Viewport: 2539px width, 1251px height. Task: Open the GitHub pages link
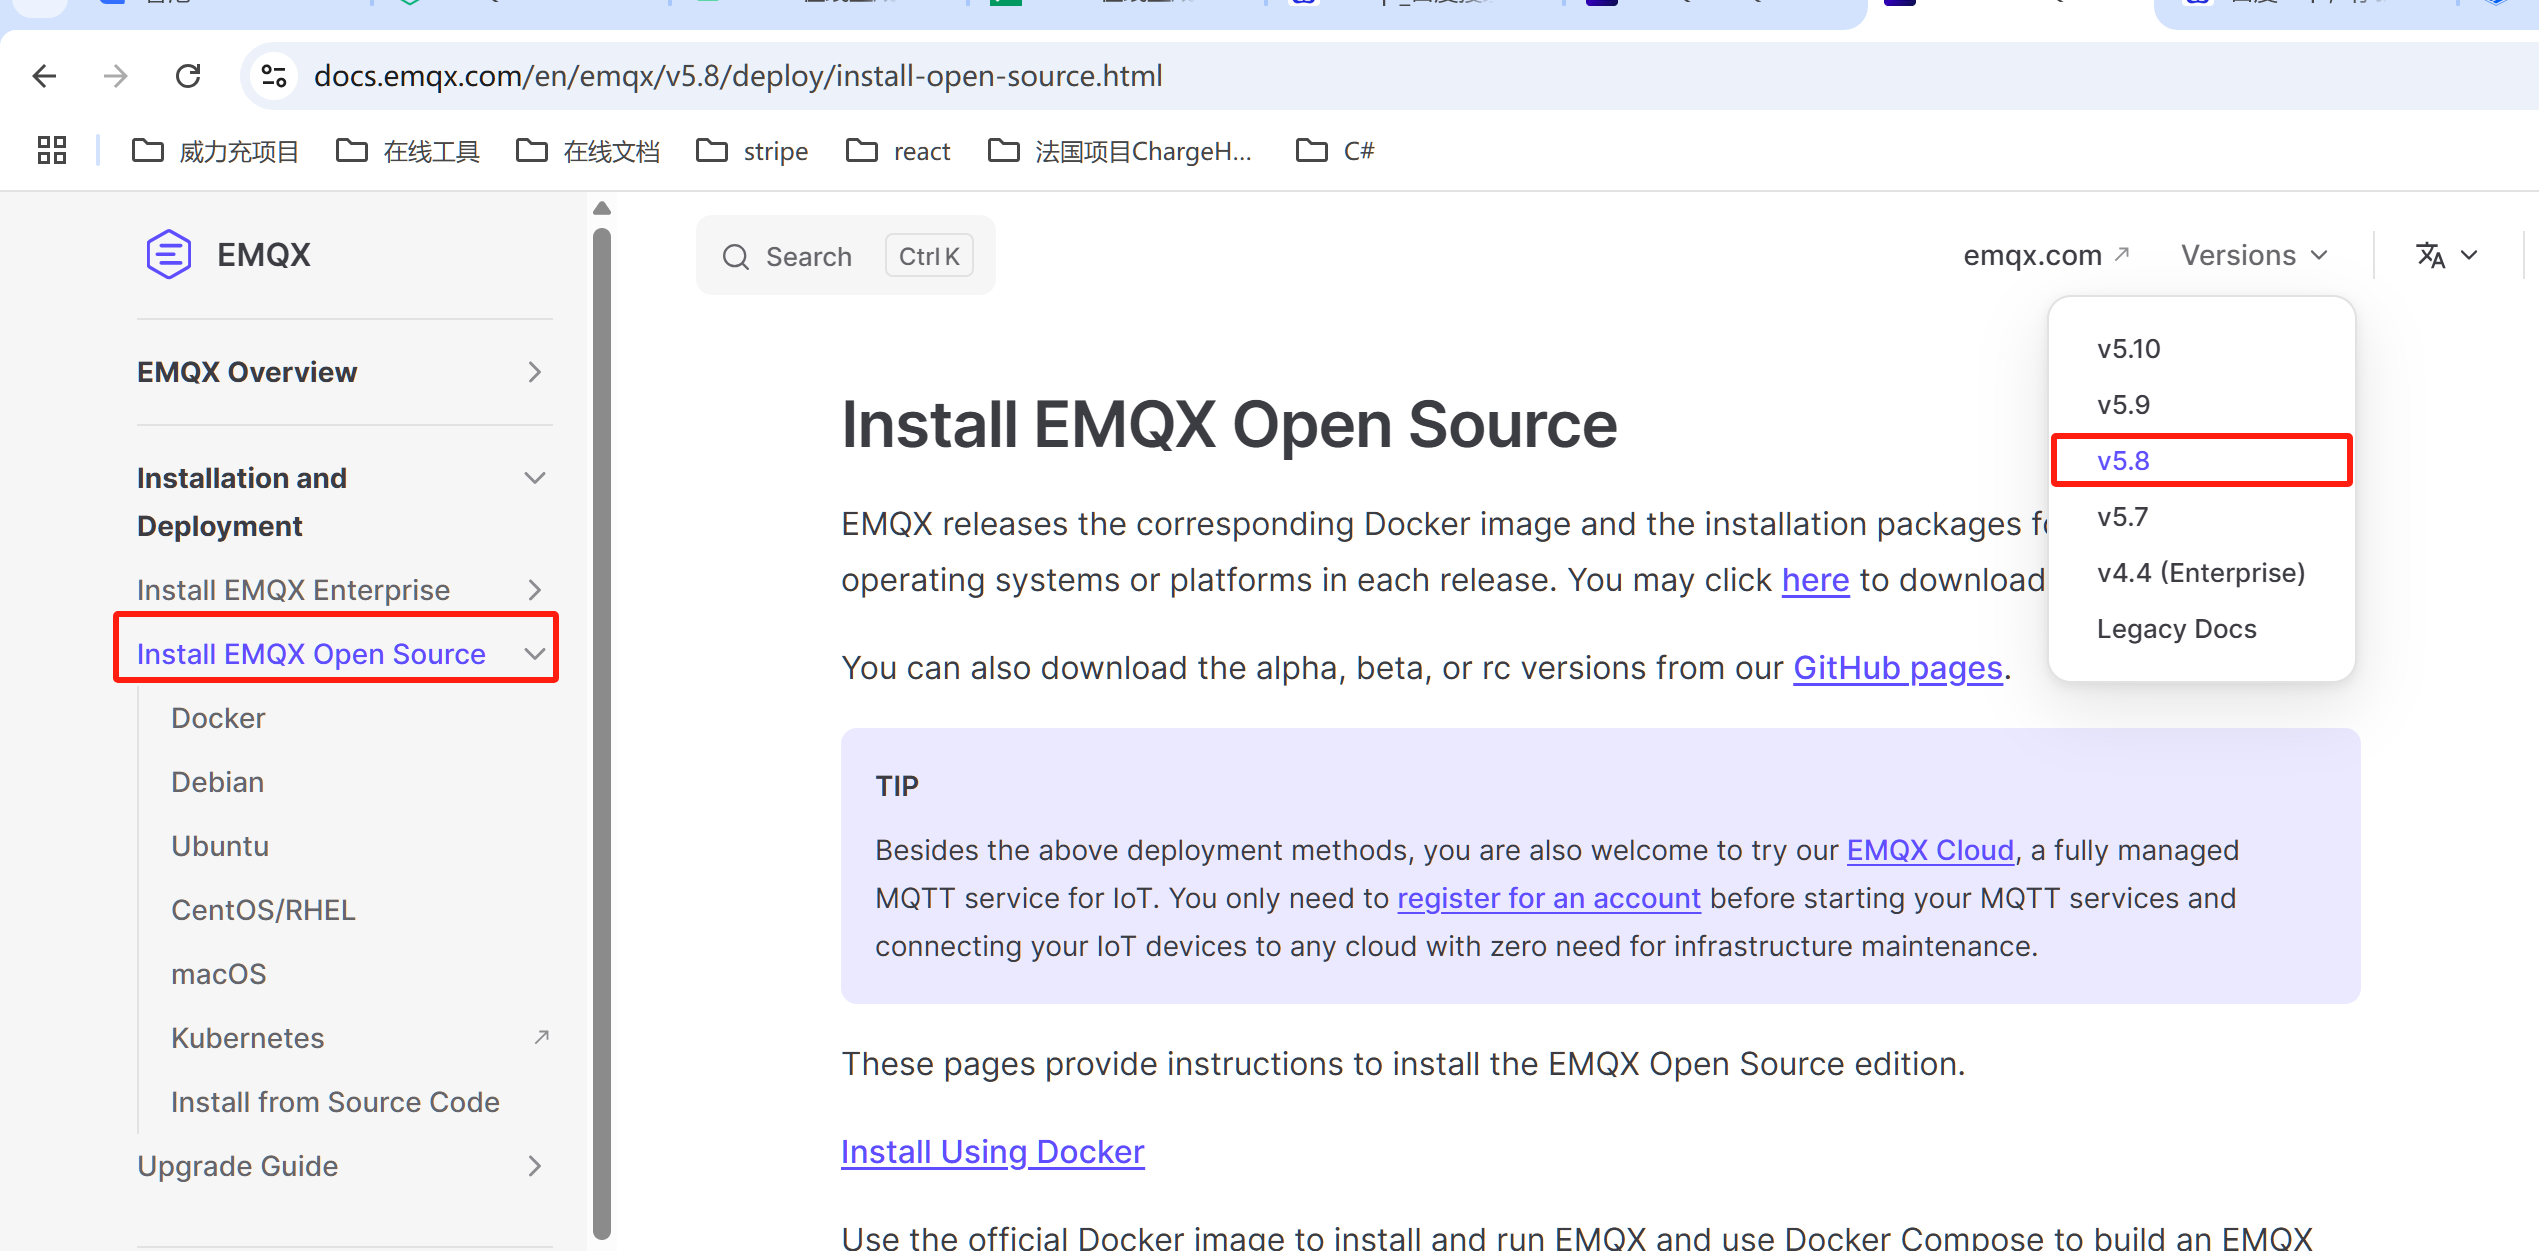point(1898,668)
